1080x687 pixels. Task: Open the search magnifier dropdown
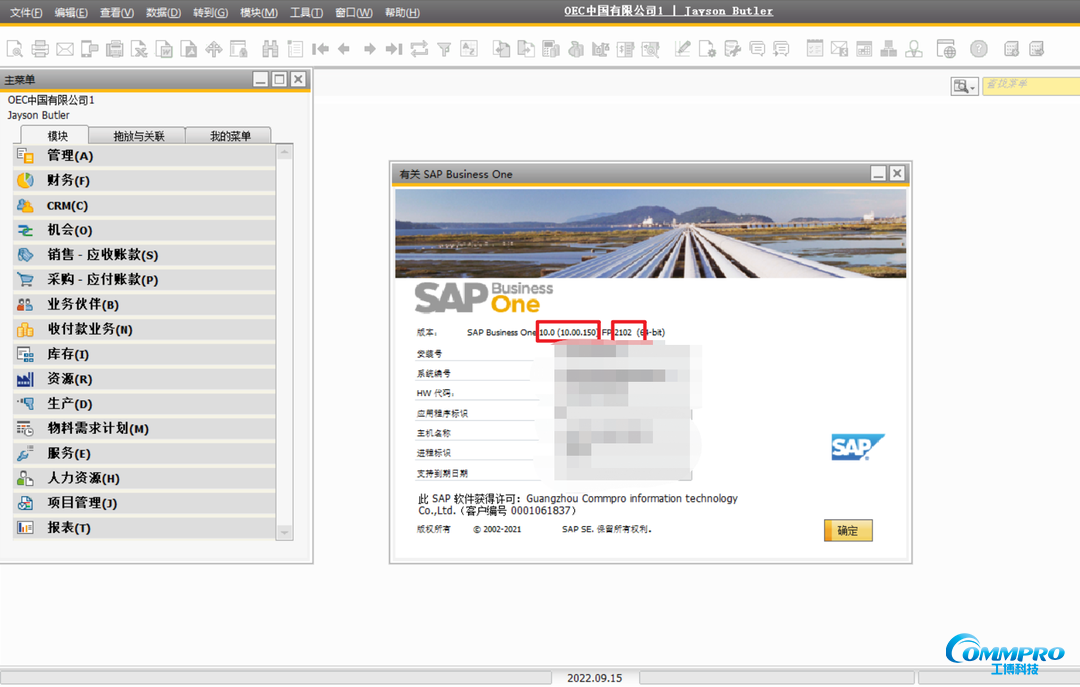point(963,86)
